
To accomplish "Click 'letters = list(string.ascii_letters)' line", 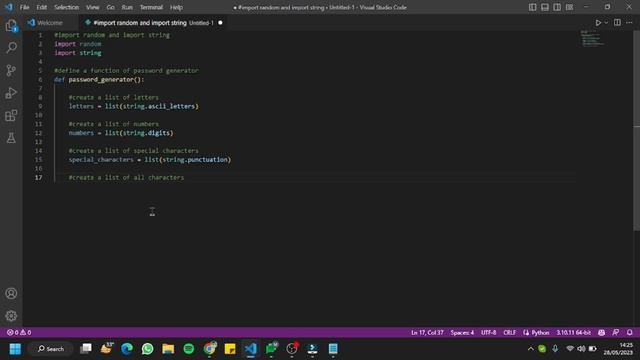I will (133, 107).
